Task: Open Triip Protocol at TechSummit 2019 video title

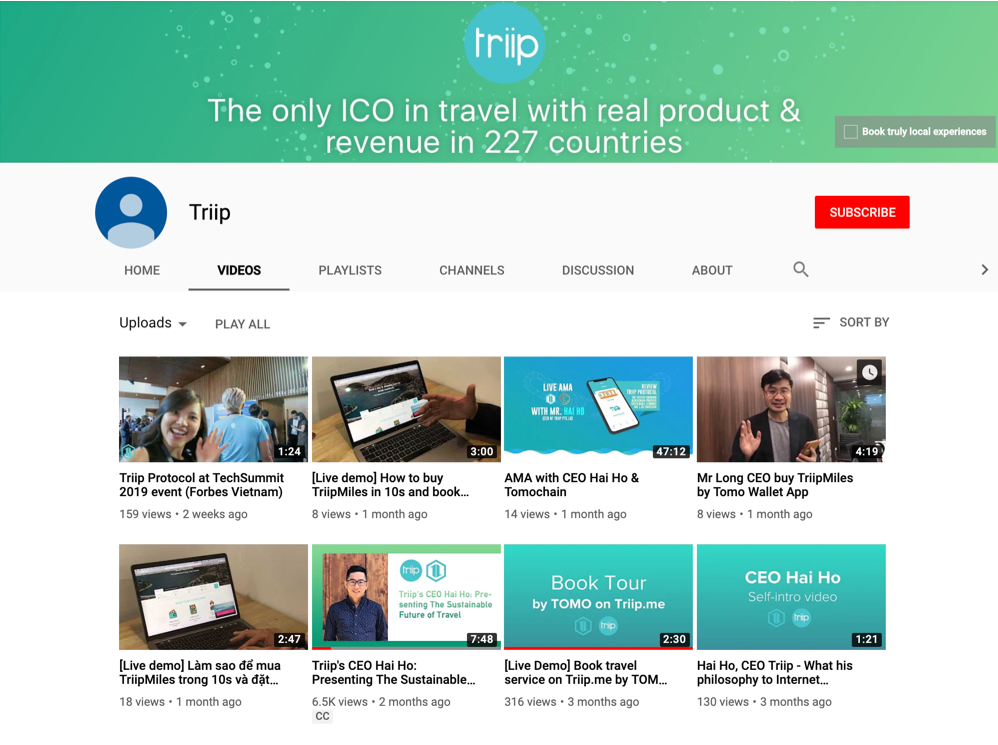Action: pyautogui.click(x=202, y=485)
